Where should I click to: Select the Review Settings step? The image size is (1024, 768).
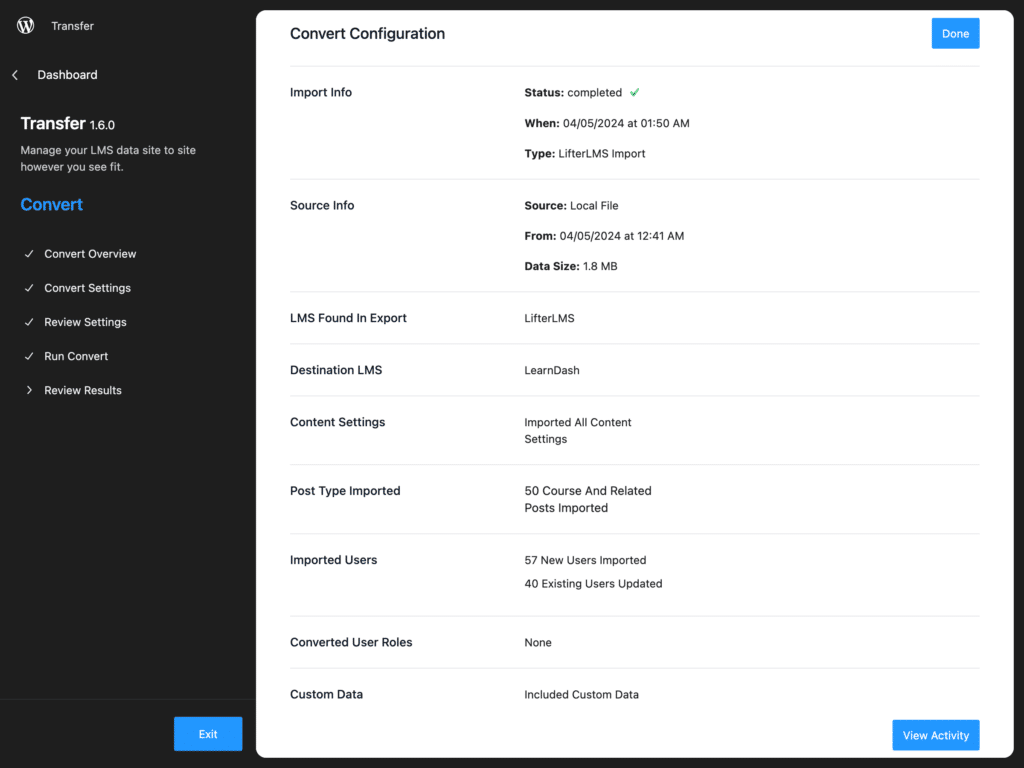pos(85,322)
